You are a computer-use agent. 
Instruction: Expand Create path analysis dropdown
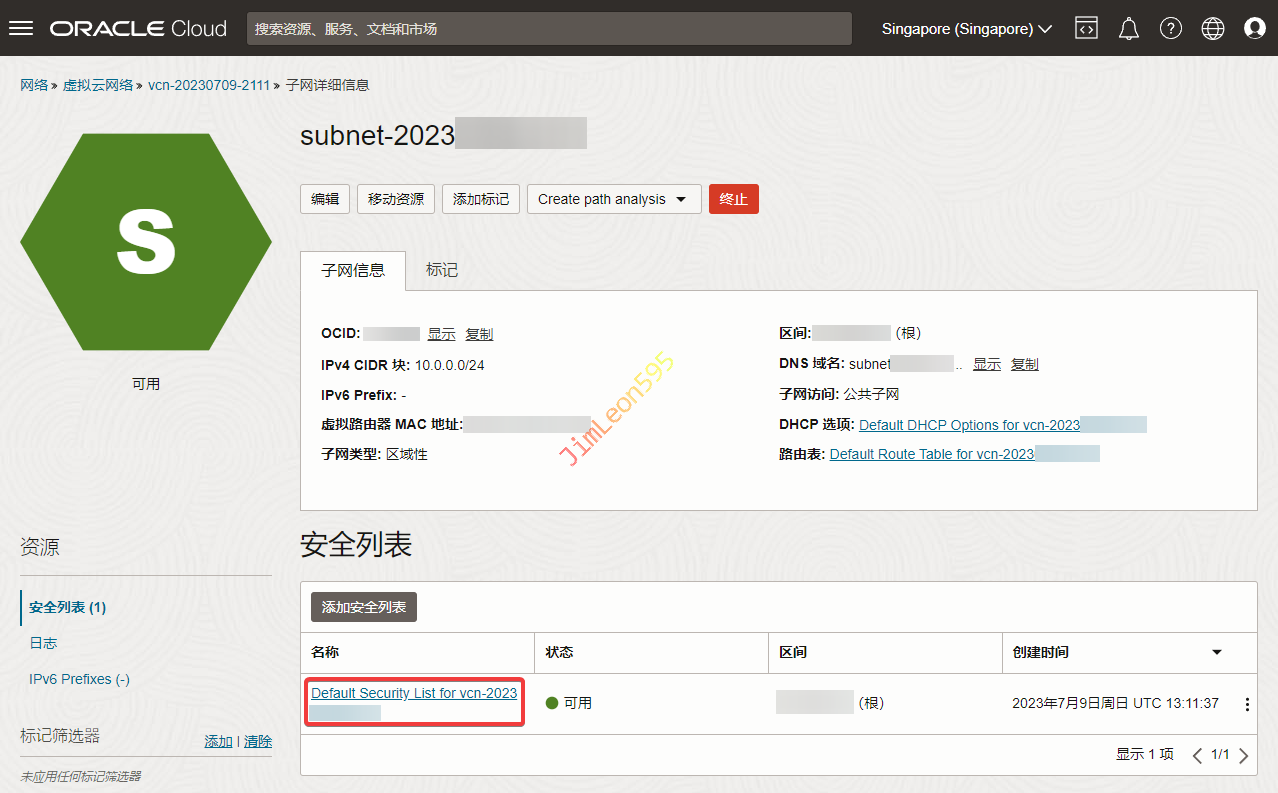(613, 199)
